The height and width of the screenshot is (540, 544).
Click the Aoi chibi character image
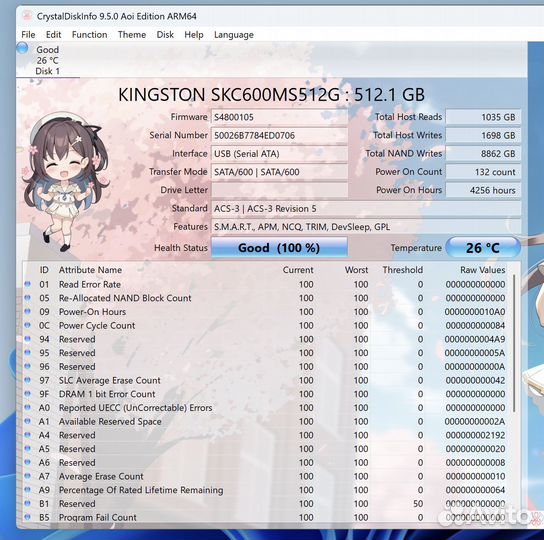65,182
